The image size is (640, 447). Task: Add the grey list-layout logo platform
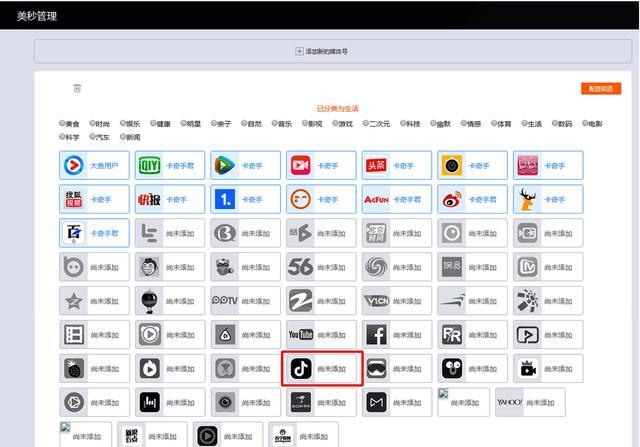tap(94, 335)
